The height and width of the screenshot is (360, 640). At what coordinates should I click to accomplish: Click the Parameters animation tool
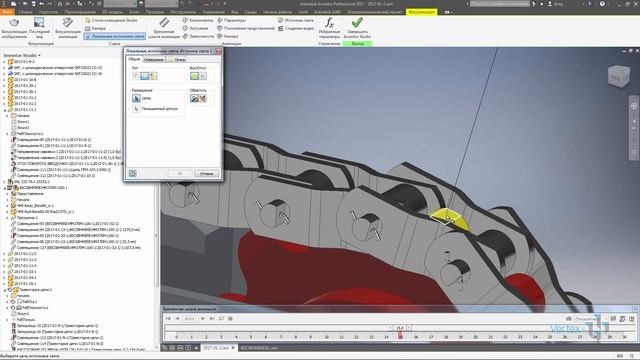231,20
